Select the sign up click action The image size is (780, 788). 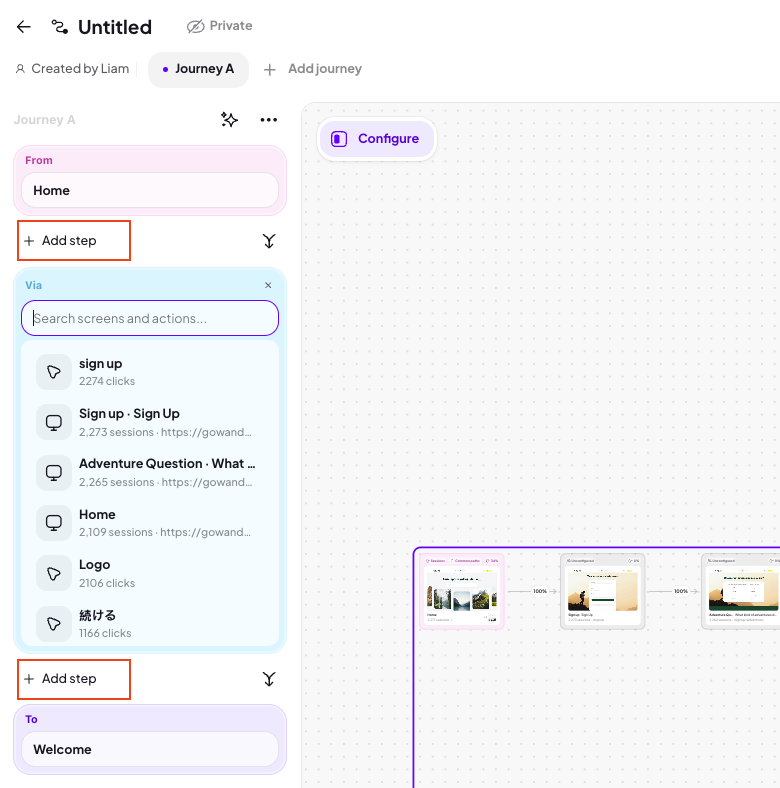click(150, 371)
